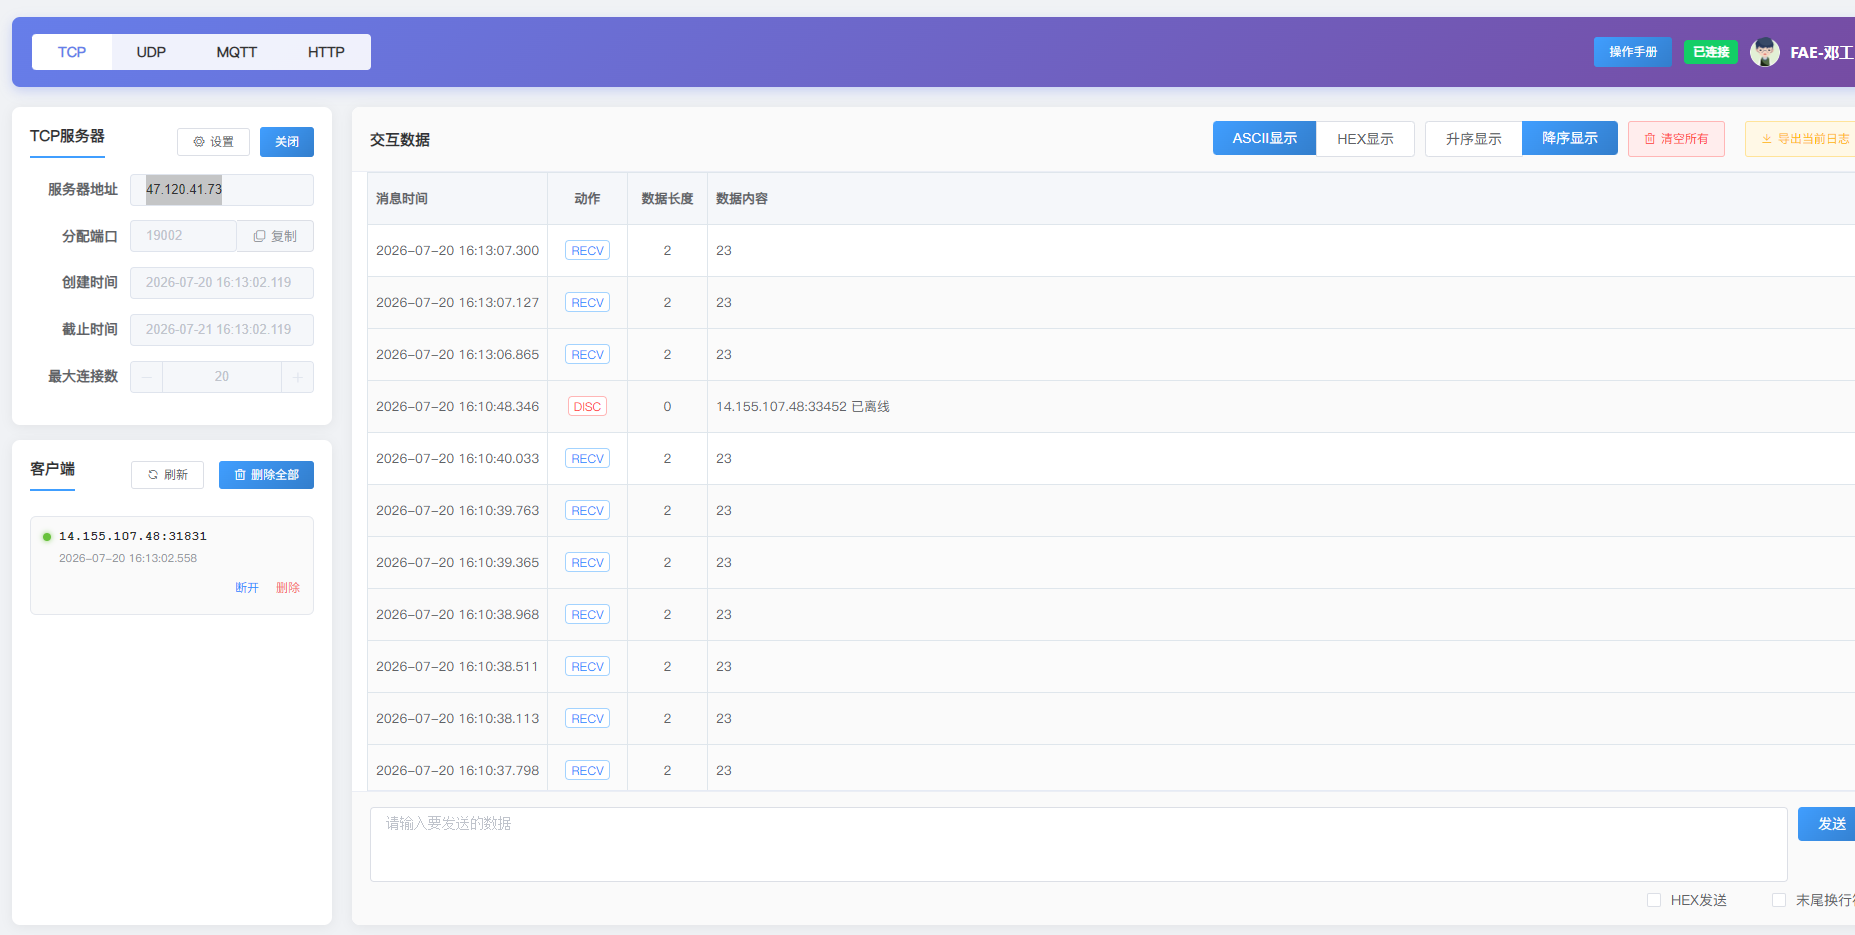The width and height of the screenshot is (1855, 935).
Task: Click the 服务器地址 input field
Action: 222,190
